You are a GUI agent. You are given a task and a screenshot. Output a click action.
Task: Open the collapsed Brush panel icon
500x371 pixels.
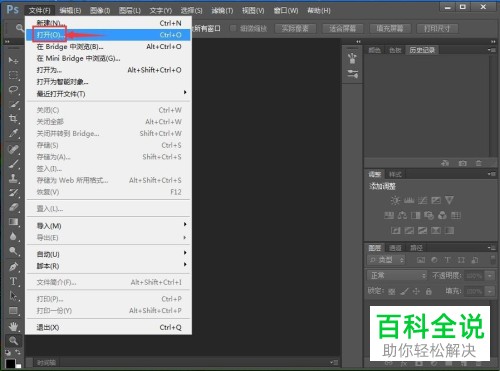tap(352, 59)
